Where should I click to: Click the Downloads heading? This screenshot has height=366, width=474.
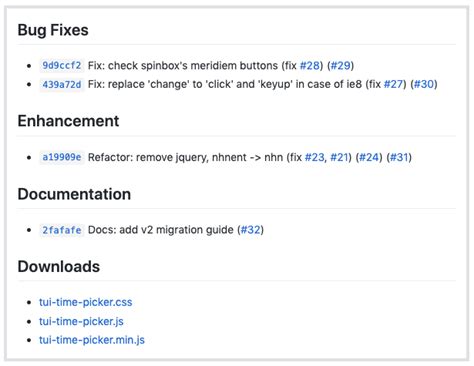click(x=59, y=267)
